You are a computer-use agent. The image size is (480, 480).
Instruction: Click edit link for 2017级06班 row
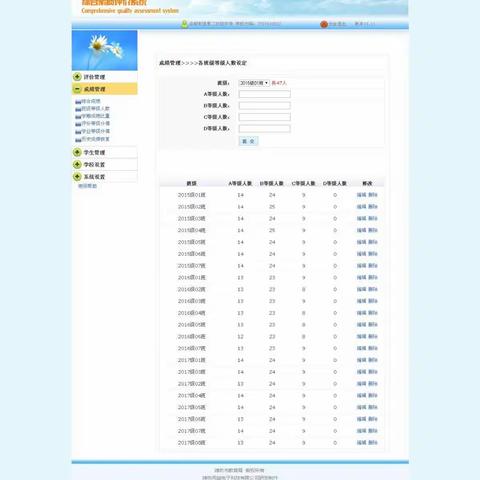click(361, 419)
